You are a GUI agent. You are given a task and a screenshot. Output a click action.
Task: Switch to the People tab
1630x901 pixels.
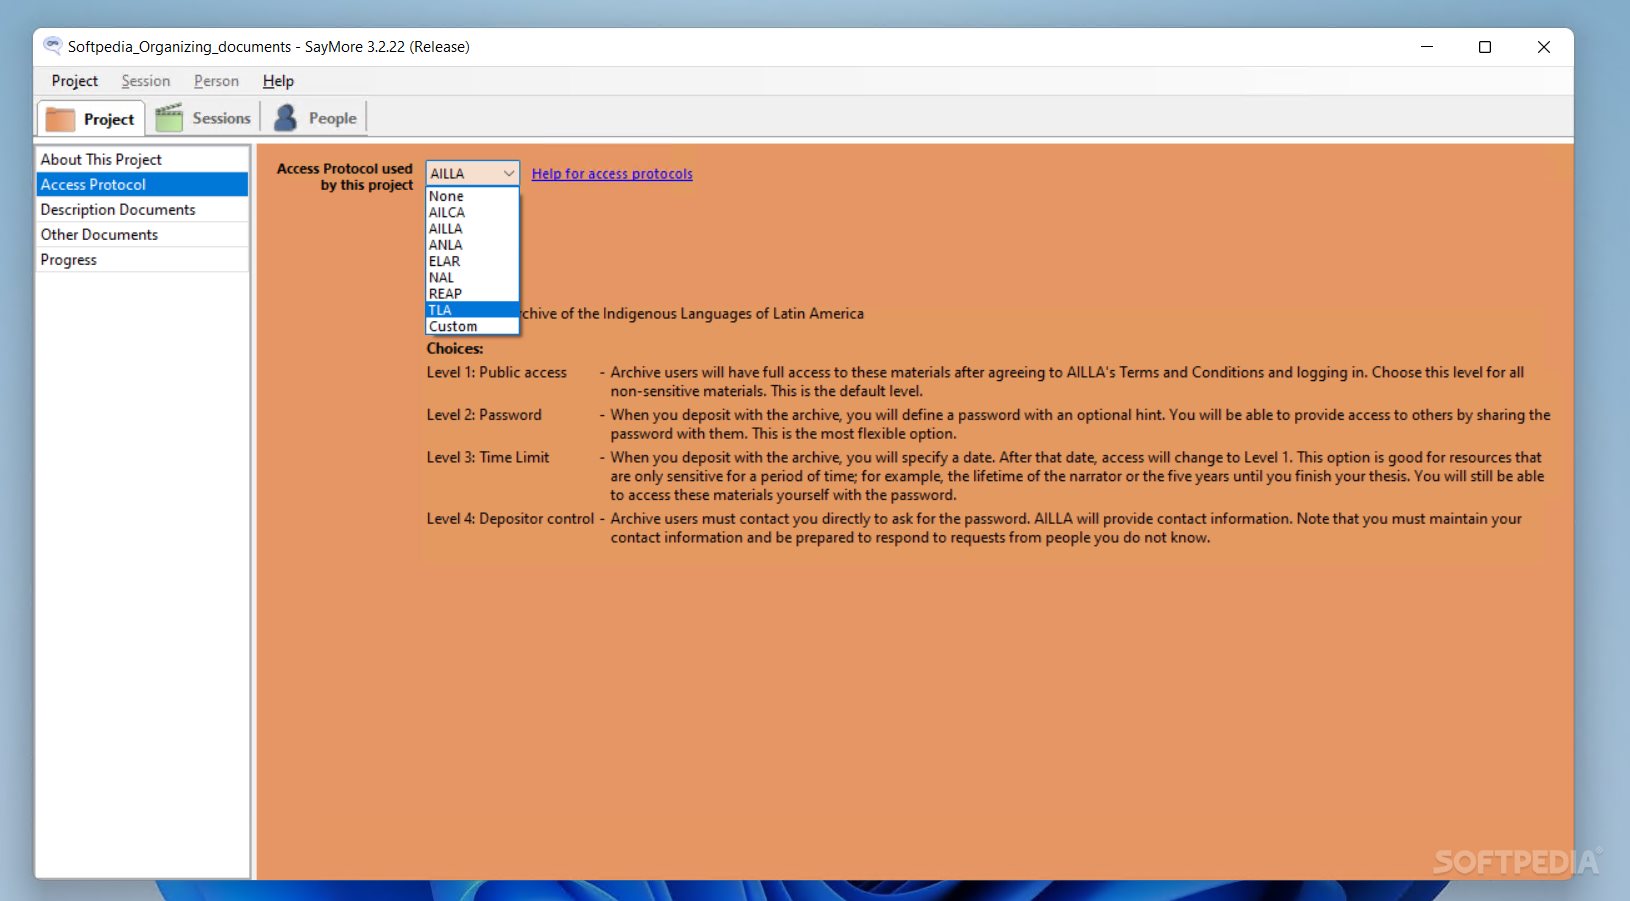coord(316,118)
